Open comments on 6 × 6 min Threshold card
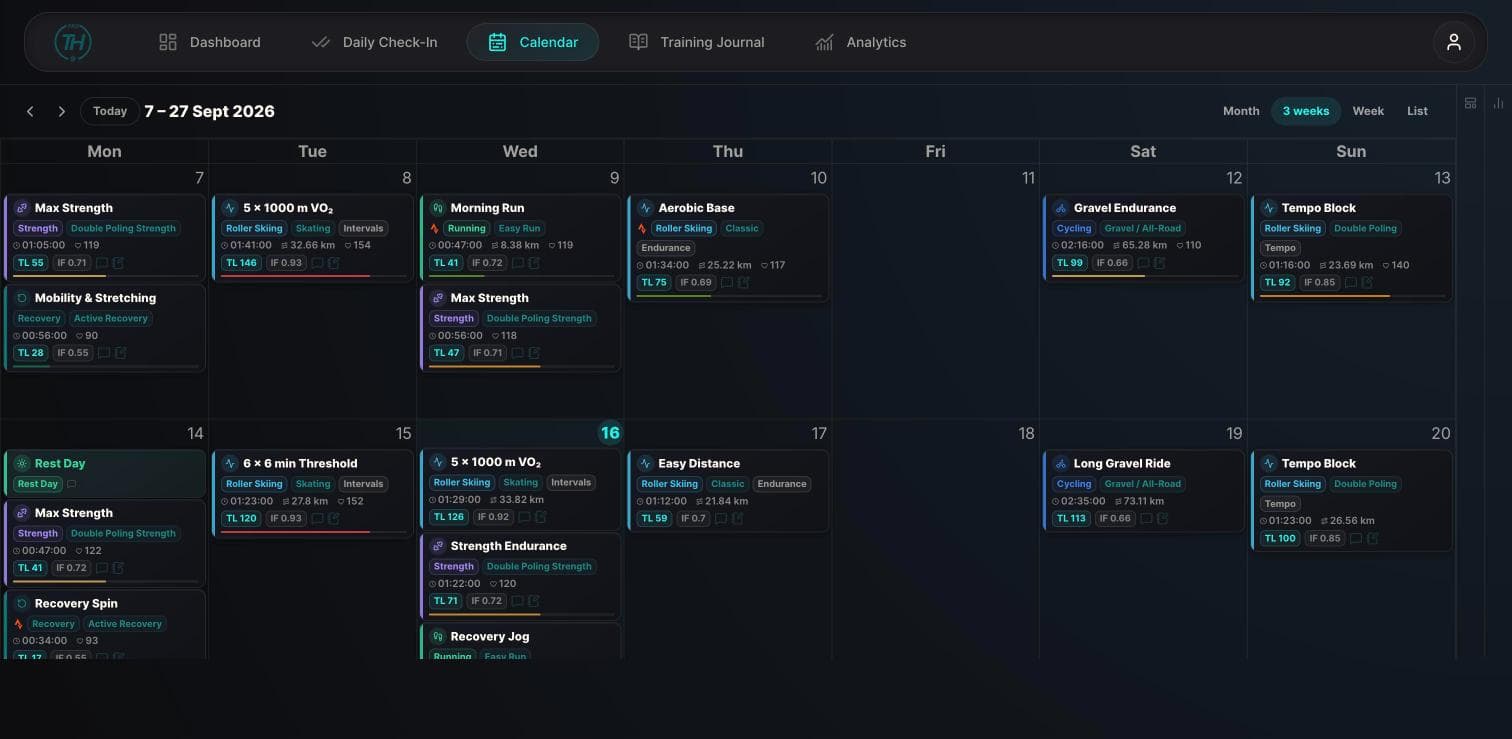The width and height of the screenshot is (1512, 739). (x=317, y=518)
